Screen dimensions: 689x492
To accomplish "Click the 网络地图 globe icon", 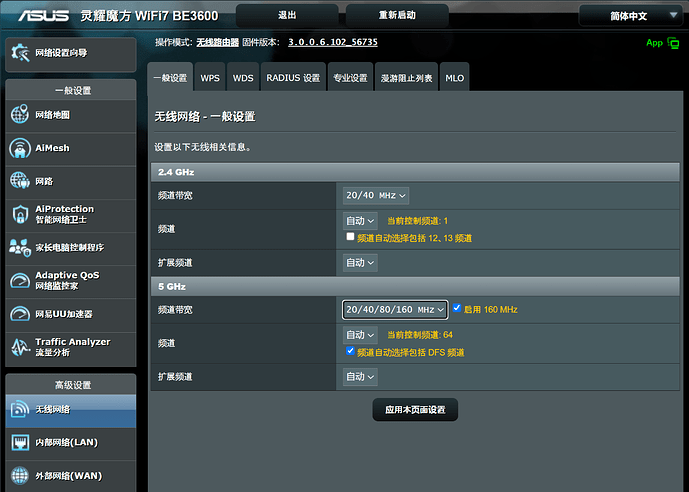I will [20, 115].
